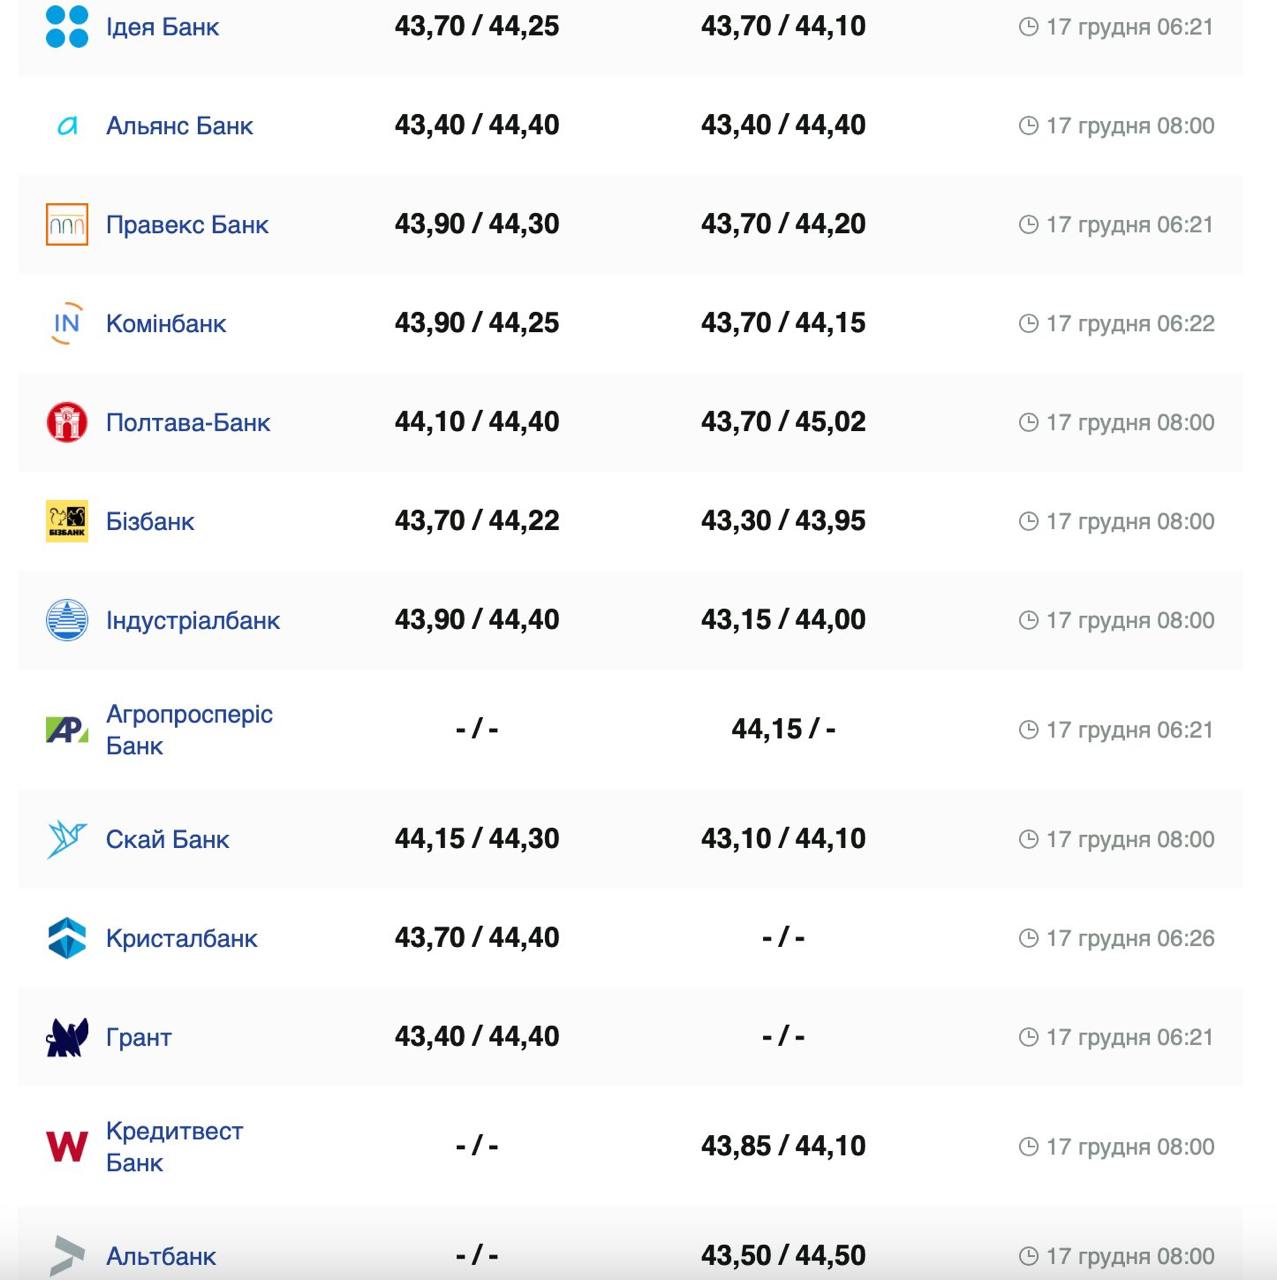Open the Полтава-Банк link

(188, 423)
